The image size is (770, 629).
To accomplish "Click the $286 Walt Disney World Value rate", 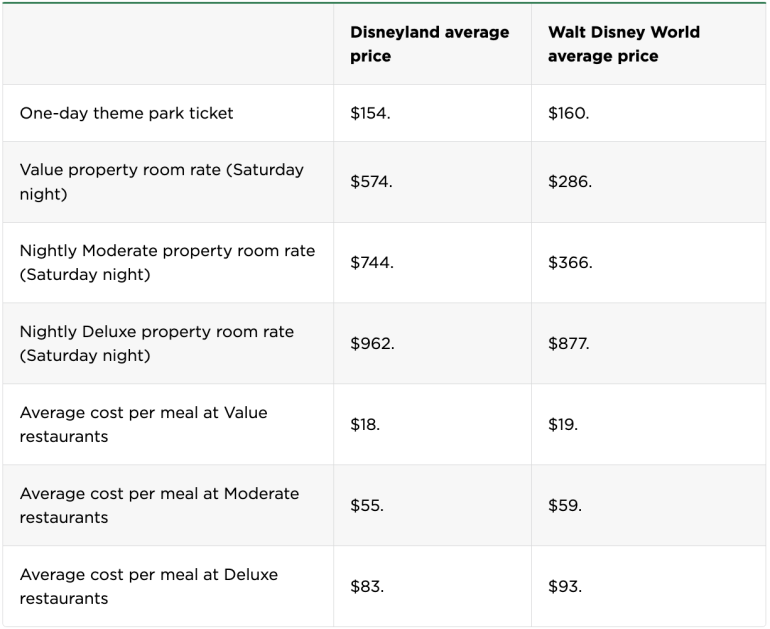I will point(570,182).
